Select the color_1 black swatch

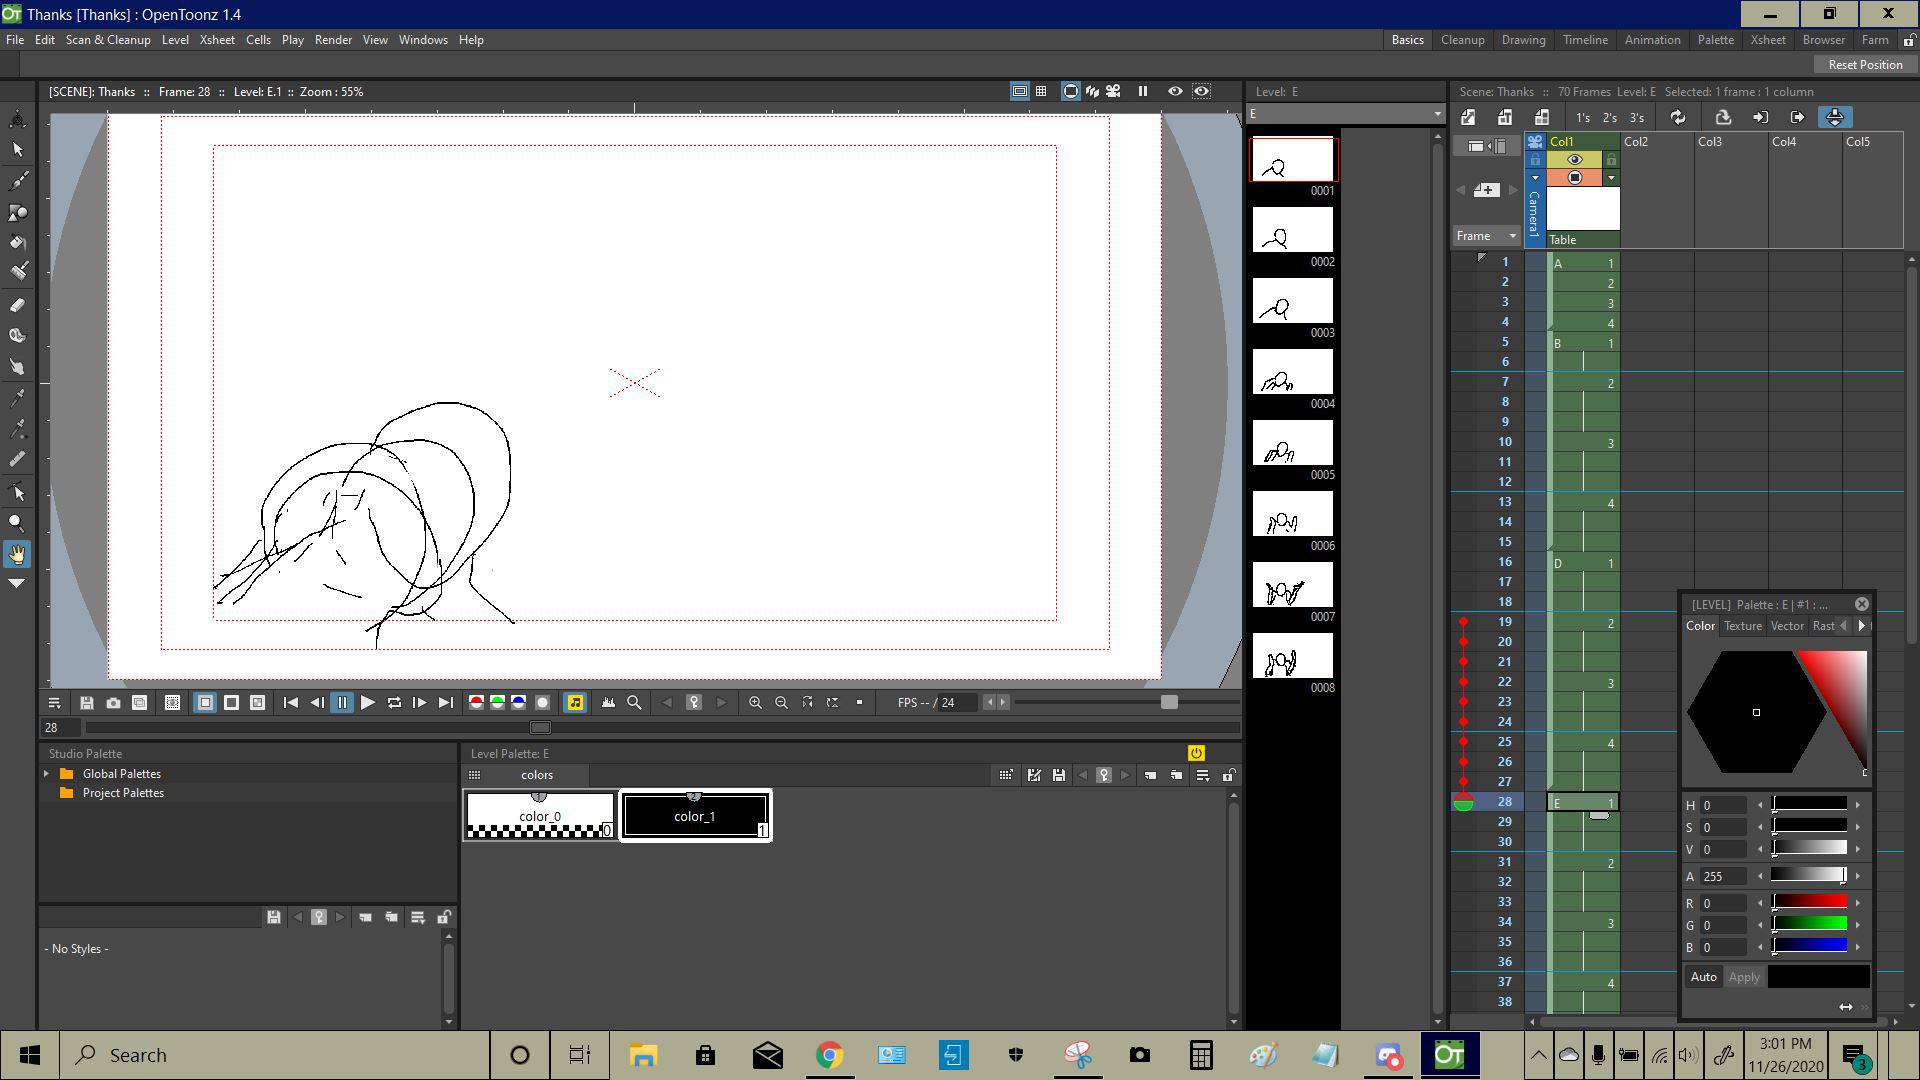coord(694,816)
